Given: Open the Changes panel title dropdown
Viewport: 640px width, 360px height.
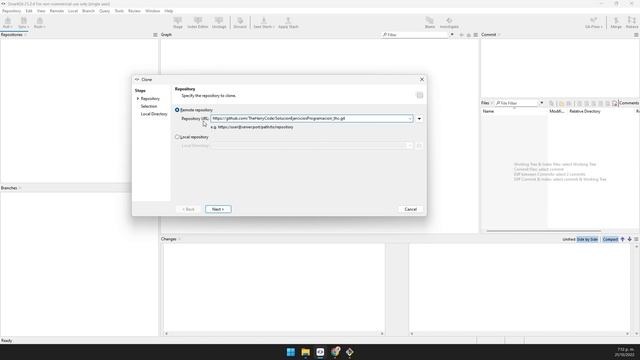Looking at the screenshot, I should pos(179,239).
